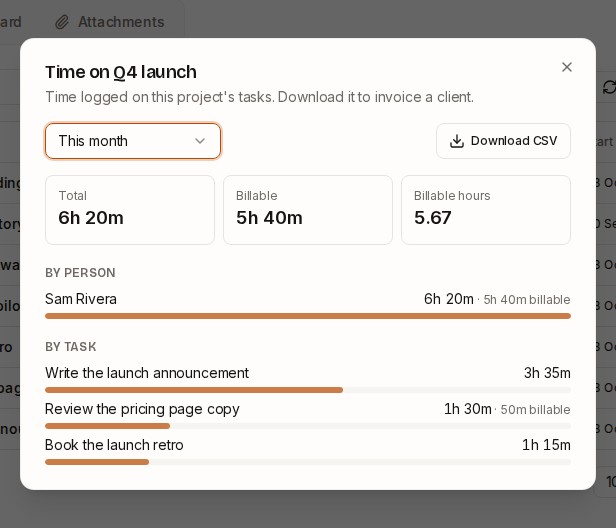
Task: Select the Total 6h 20m card
Action: pyautogui.click(x=130, y=210)
